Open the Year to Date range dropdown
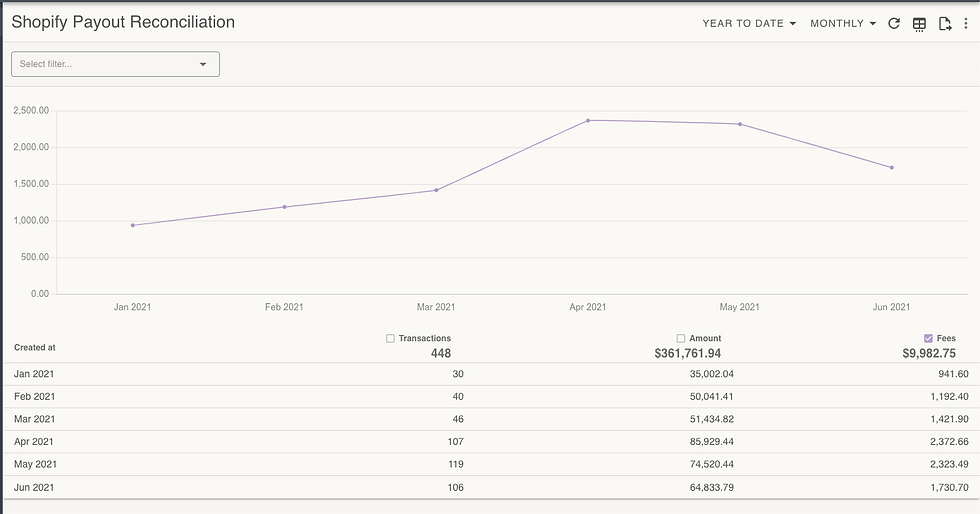This screenshot has width=980, height=514. click(749, 24)
